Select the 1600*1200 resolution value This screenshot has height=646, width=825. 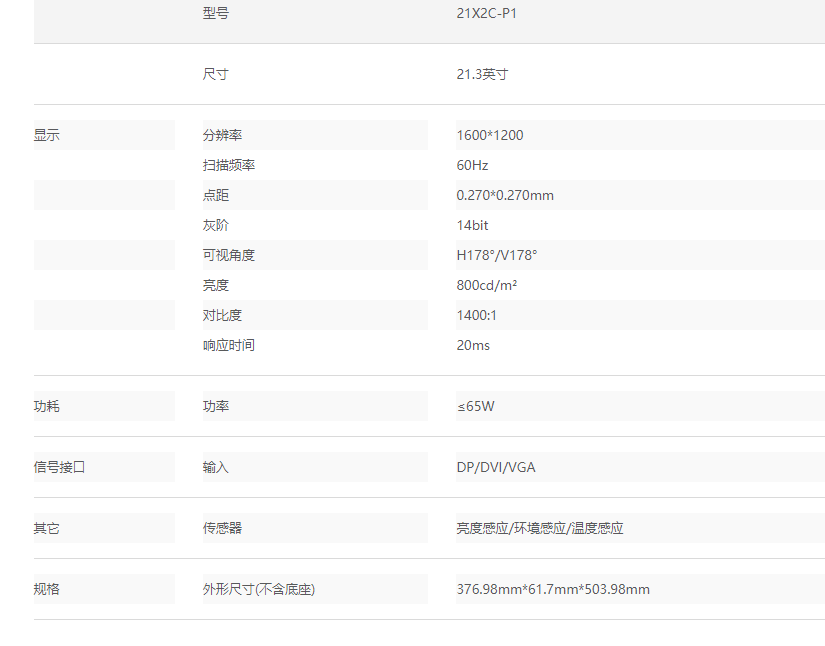tap(490, 135)
